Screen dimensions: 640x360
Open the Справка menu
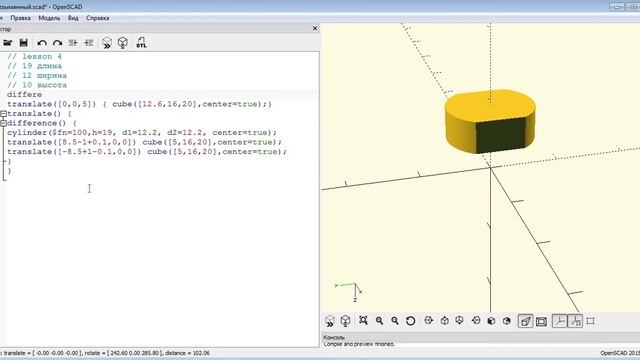pos(98,18)
